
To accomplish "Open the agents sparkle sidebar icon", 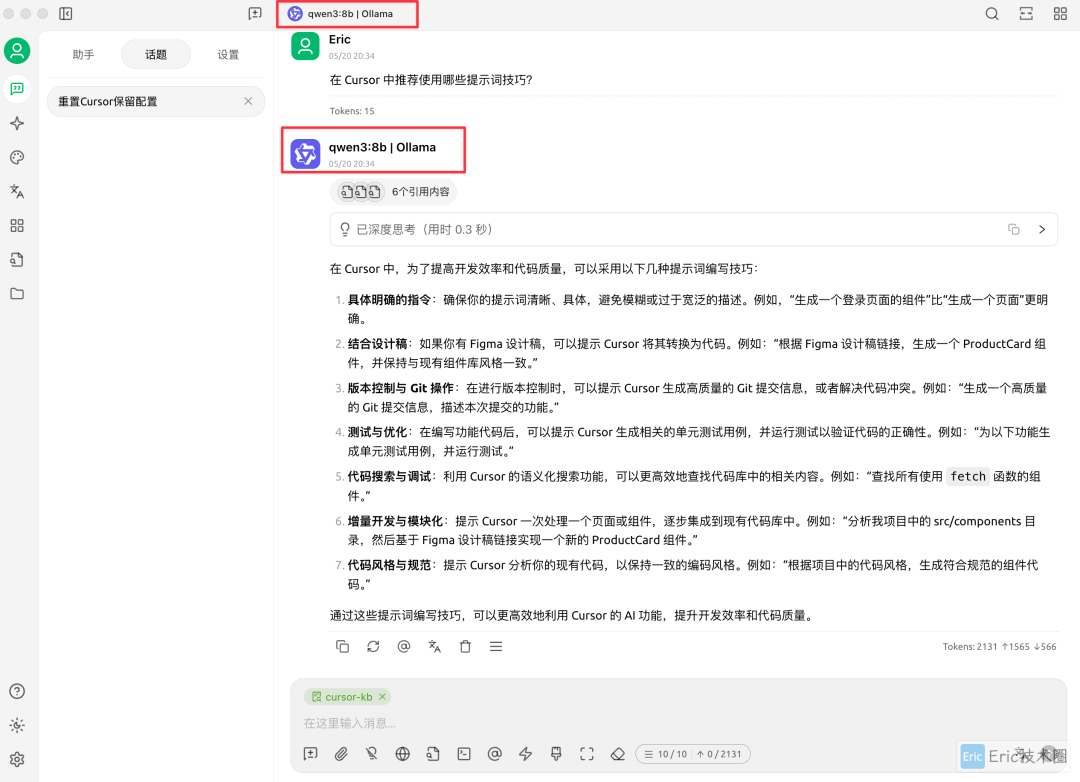I will point(17,123).
